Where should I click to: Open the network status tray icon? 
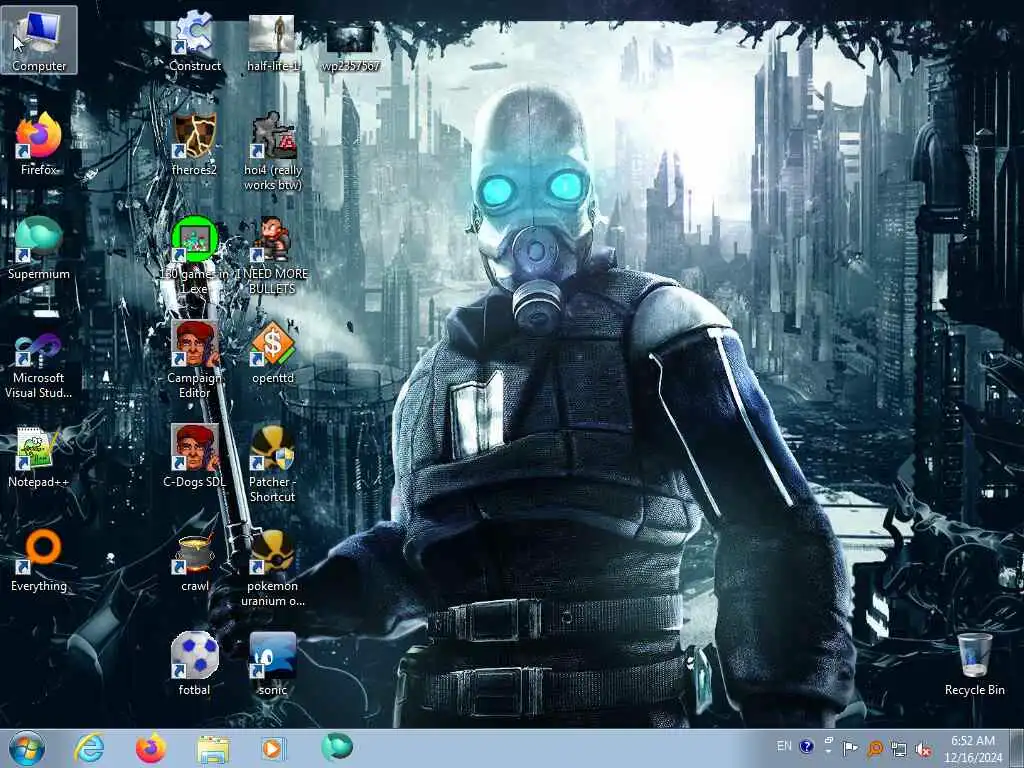point(899,749)
